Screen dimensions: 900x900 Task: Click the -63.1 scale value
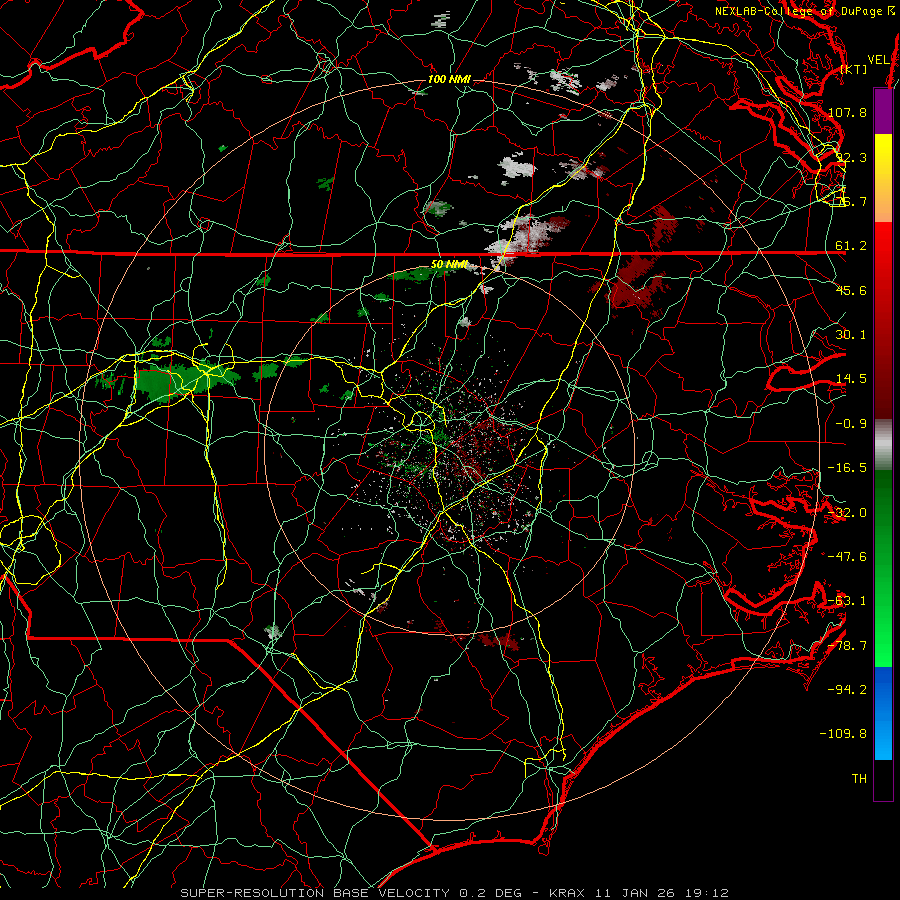click(848, 601)
